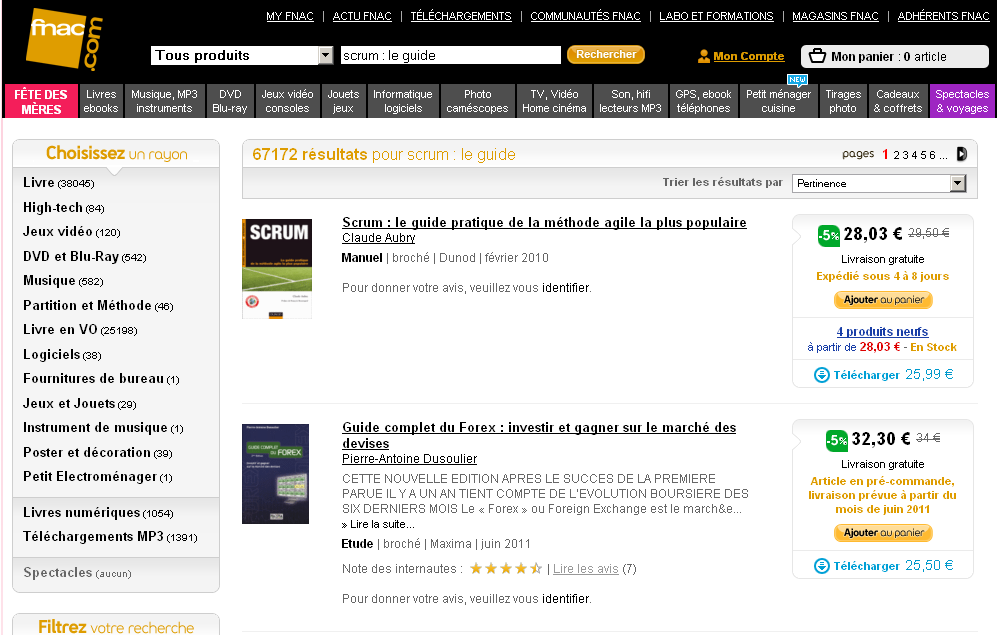Open the Tirages photo tab
Screen dimensions: 998x635
coord(843,101)
